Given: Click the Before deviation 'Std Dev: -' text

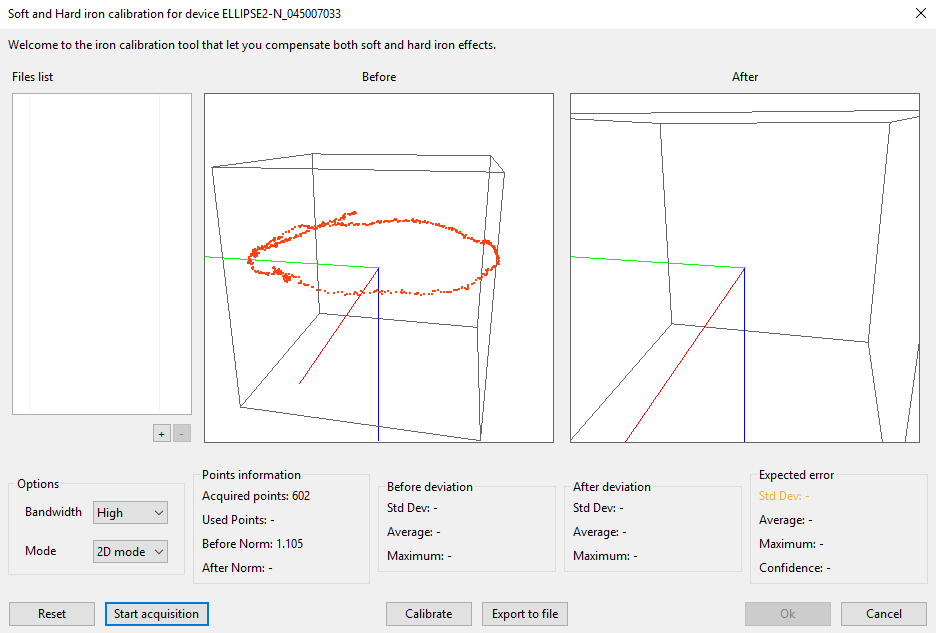Looking at the screenshot, I should coord(412,508).
